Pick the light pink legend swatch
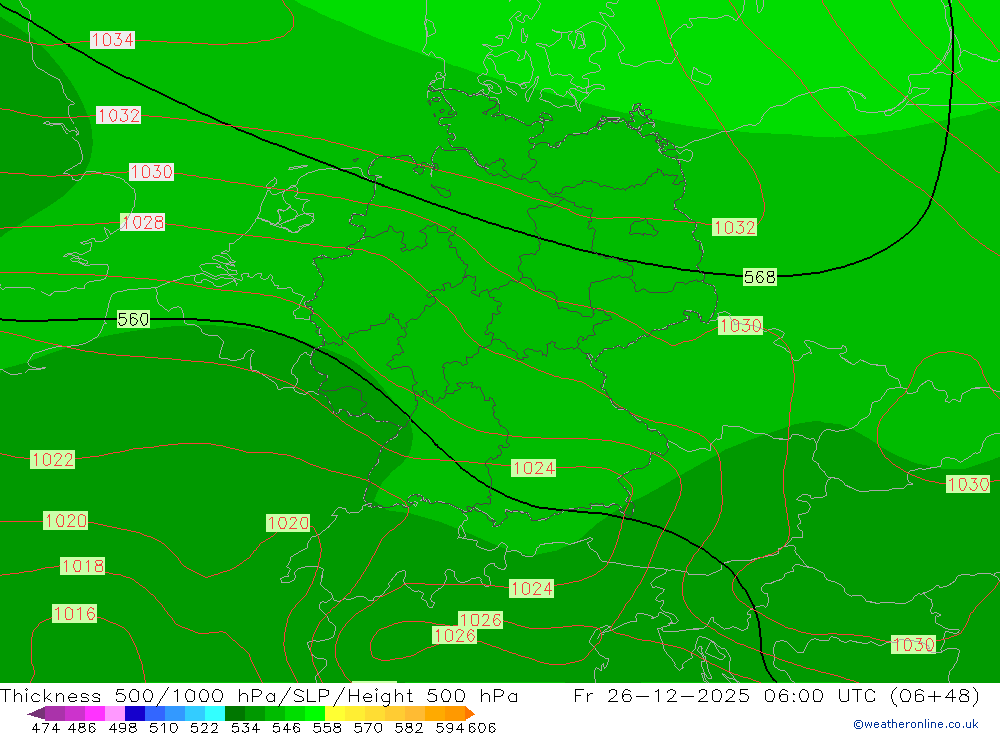Screen dimensions: 1000x733 click(x=113, y=713)
